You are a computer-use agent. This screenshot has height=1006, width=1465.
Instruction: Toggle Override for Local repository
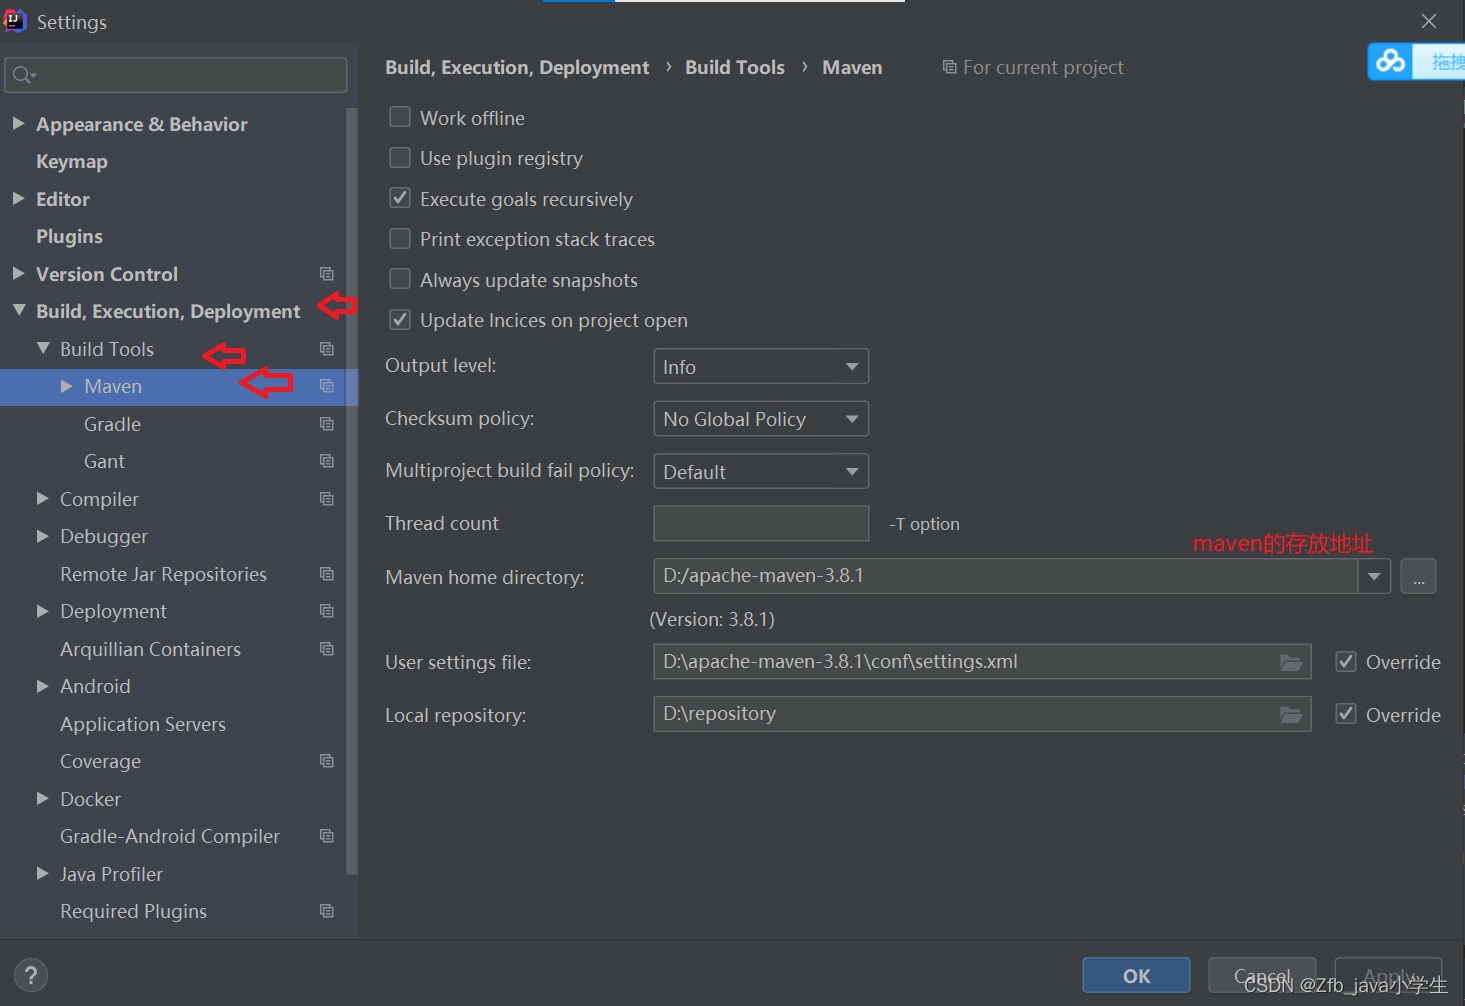(x=1346, y=714)
